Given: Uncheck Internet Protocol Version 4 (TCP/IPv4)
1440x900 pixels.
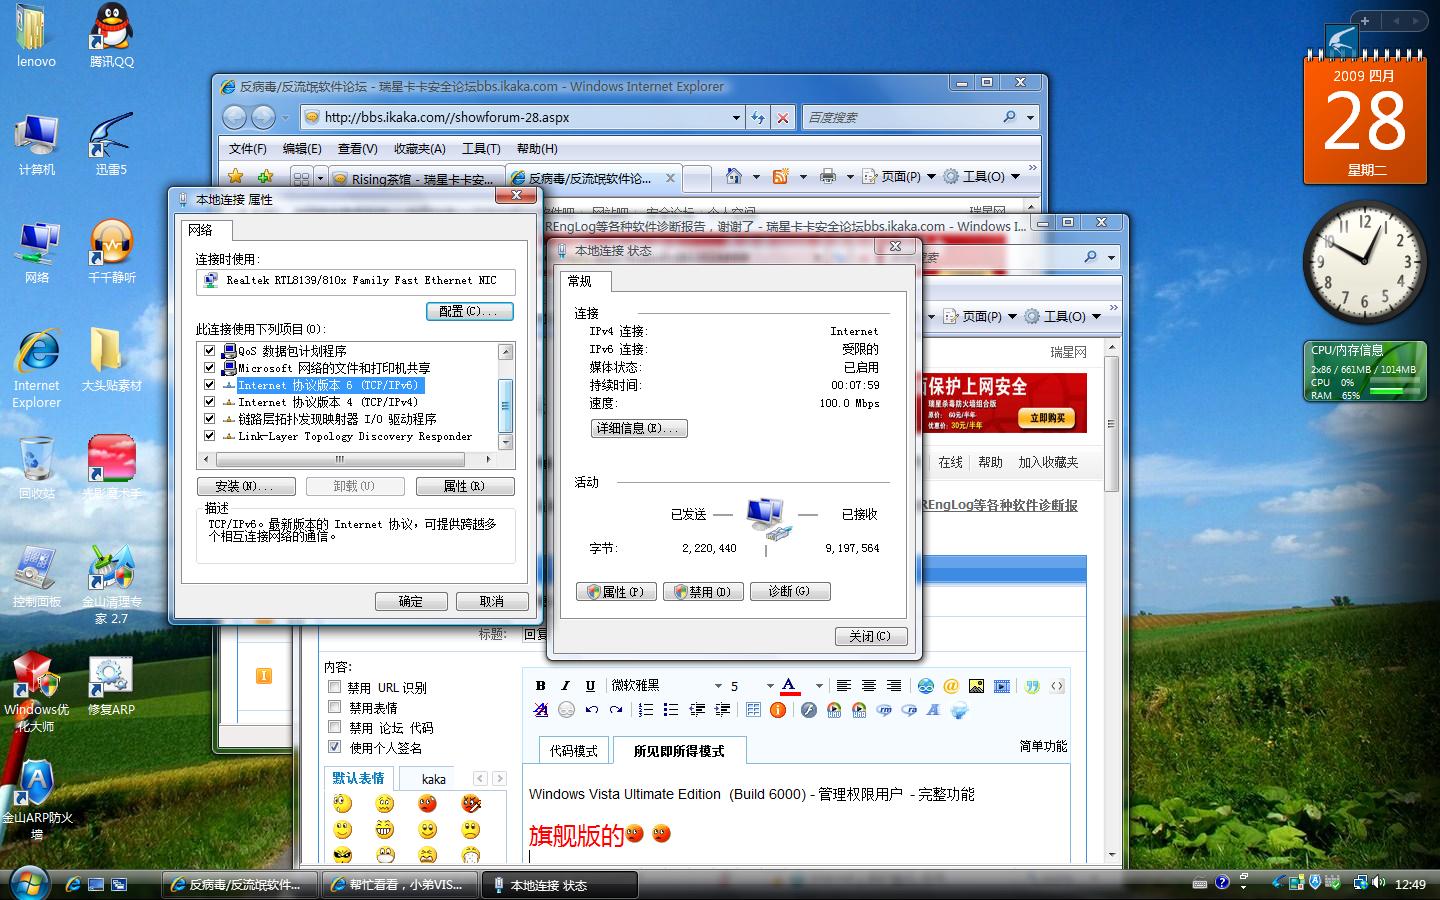Looking at the screenshot, I should point(209,402).
